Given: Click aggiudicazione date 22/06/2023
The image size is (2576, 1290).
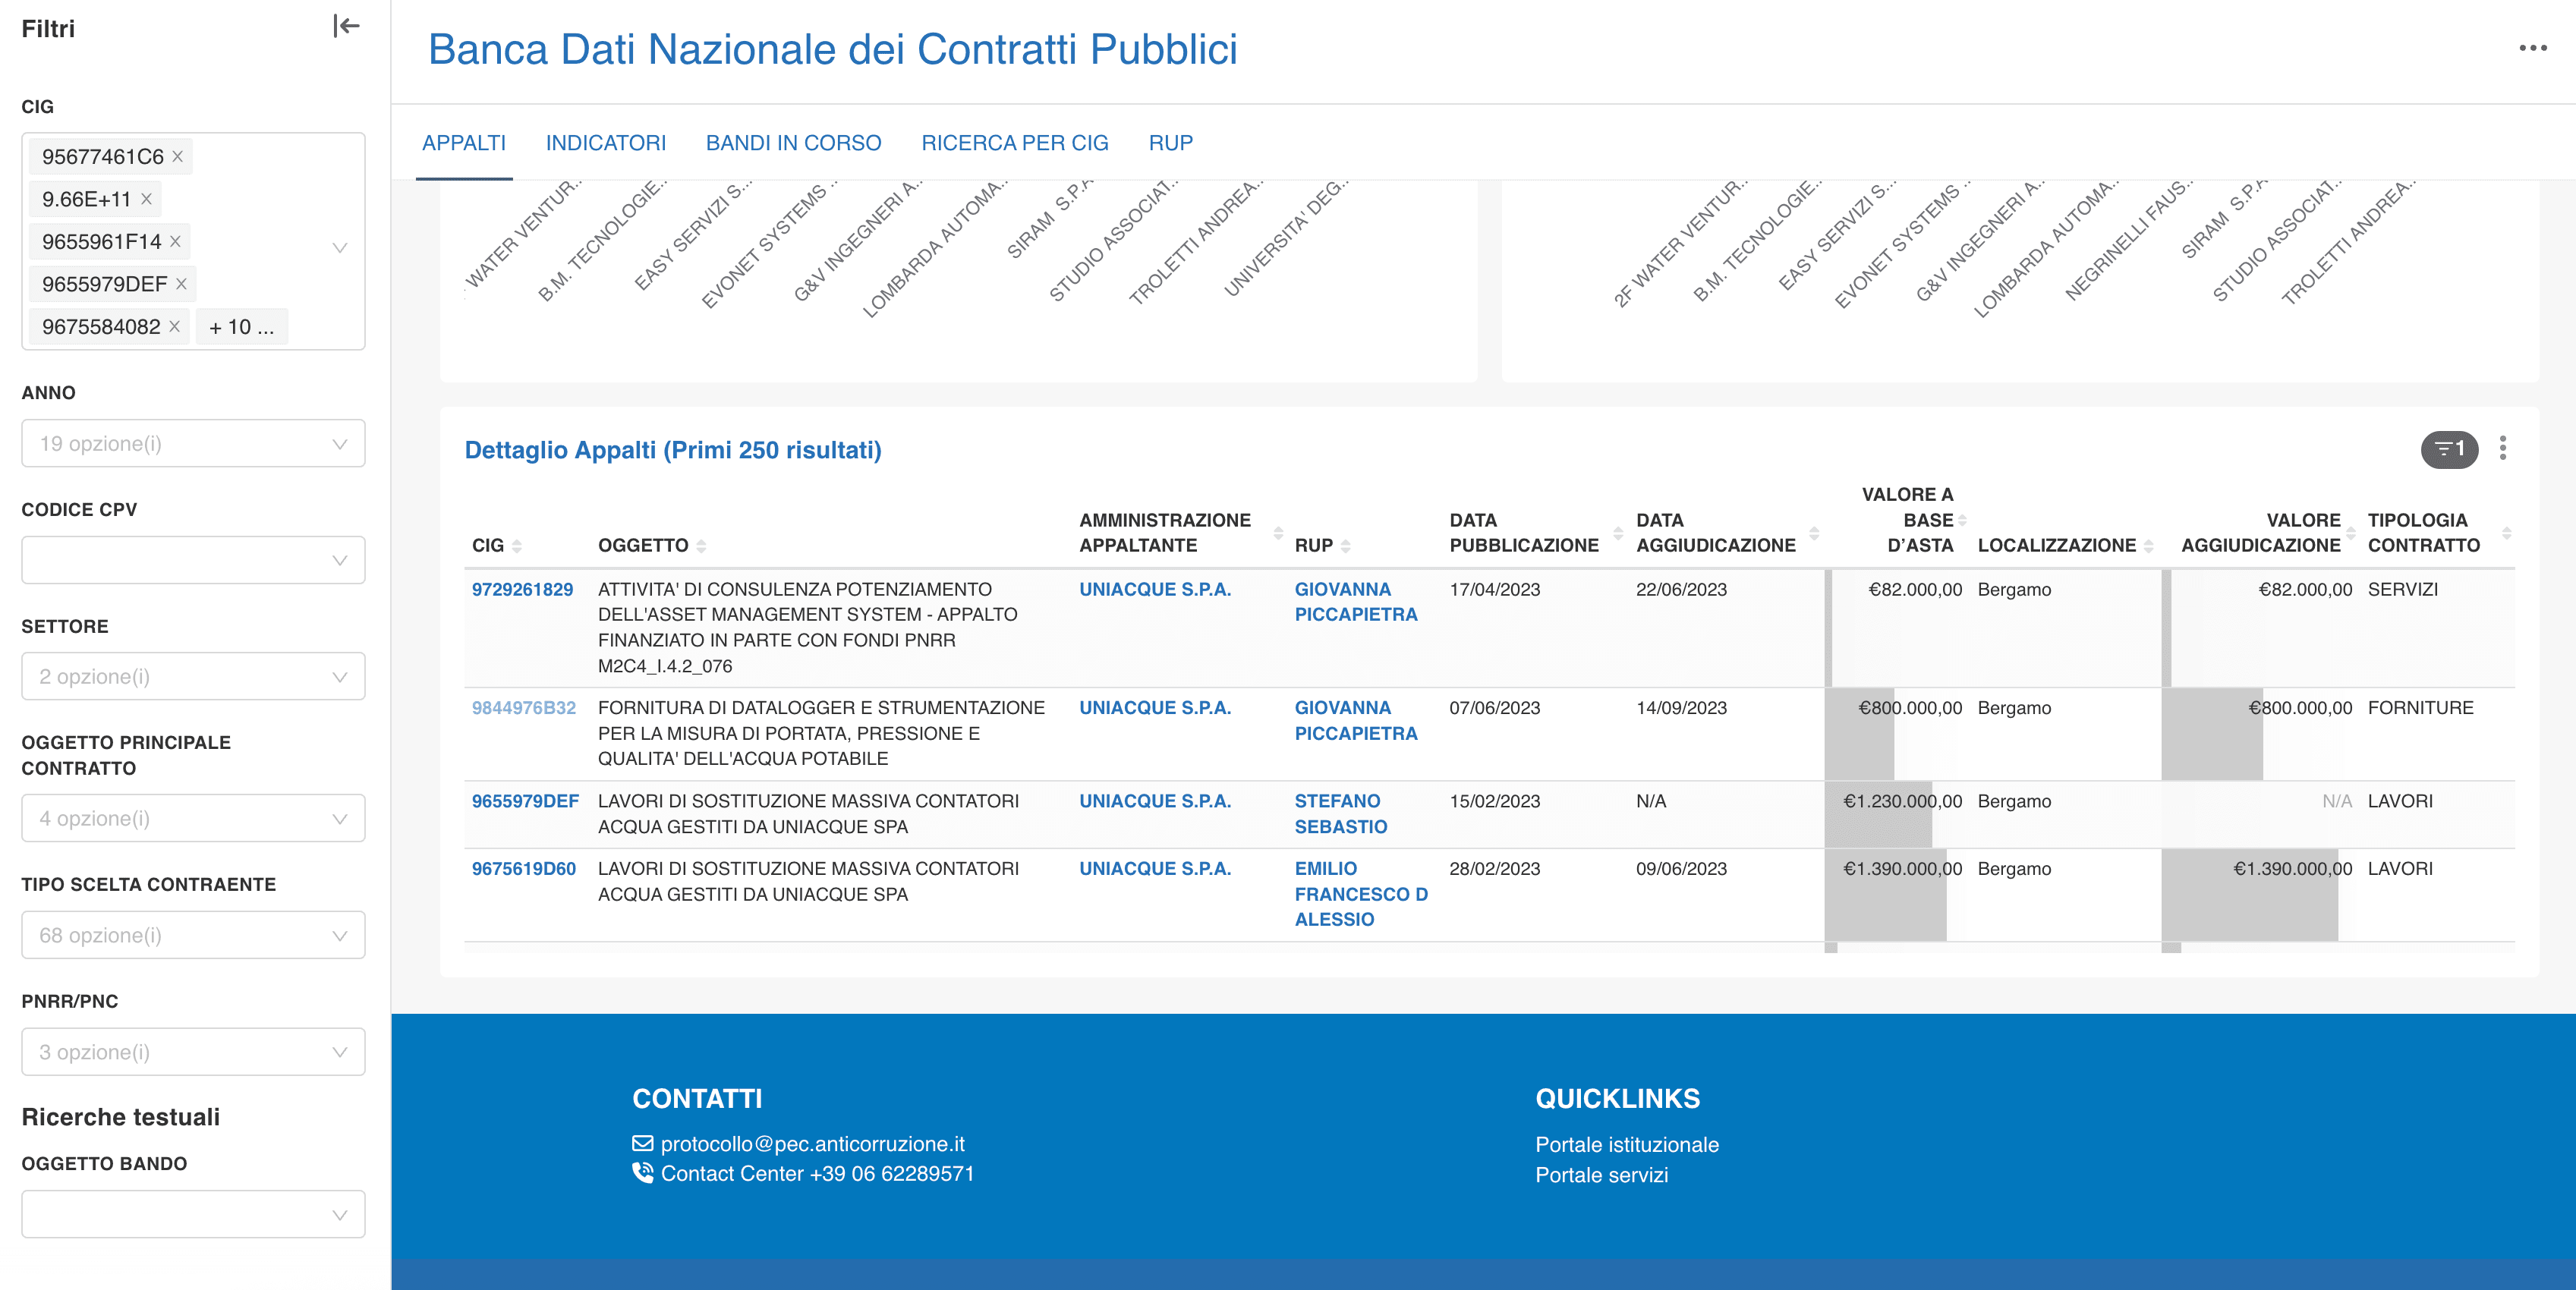Looking at the screenshot, I should point(1681,589).
